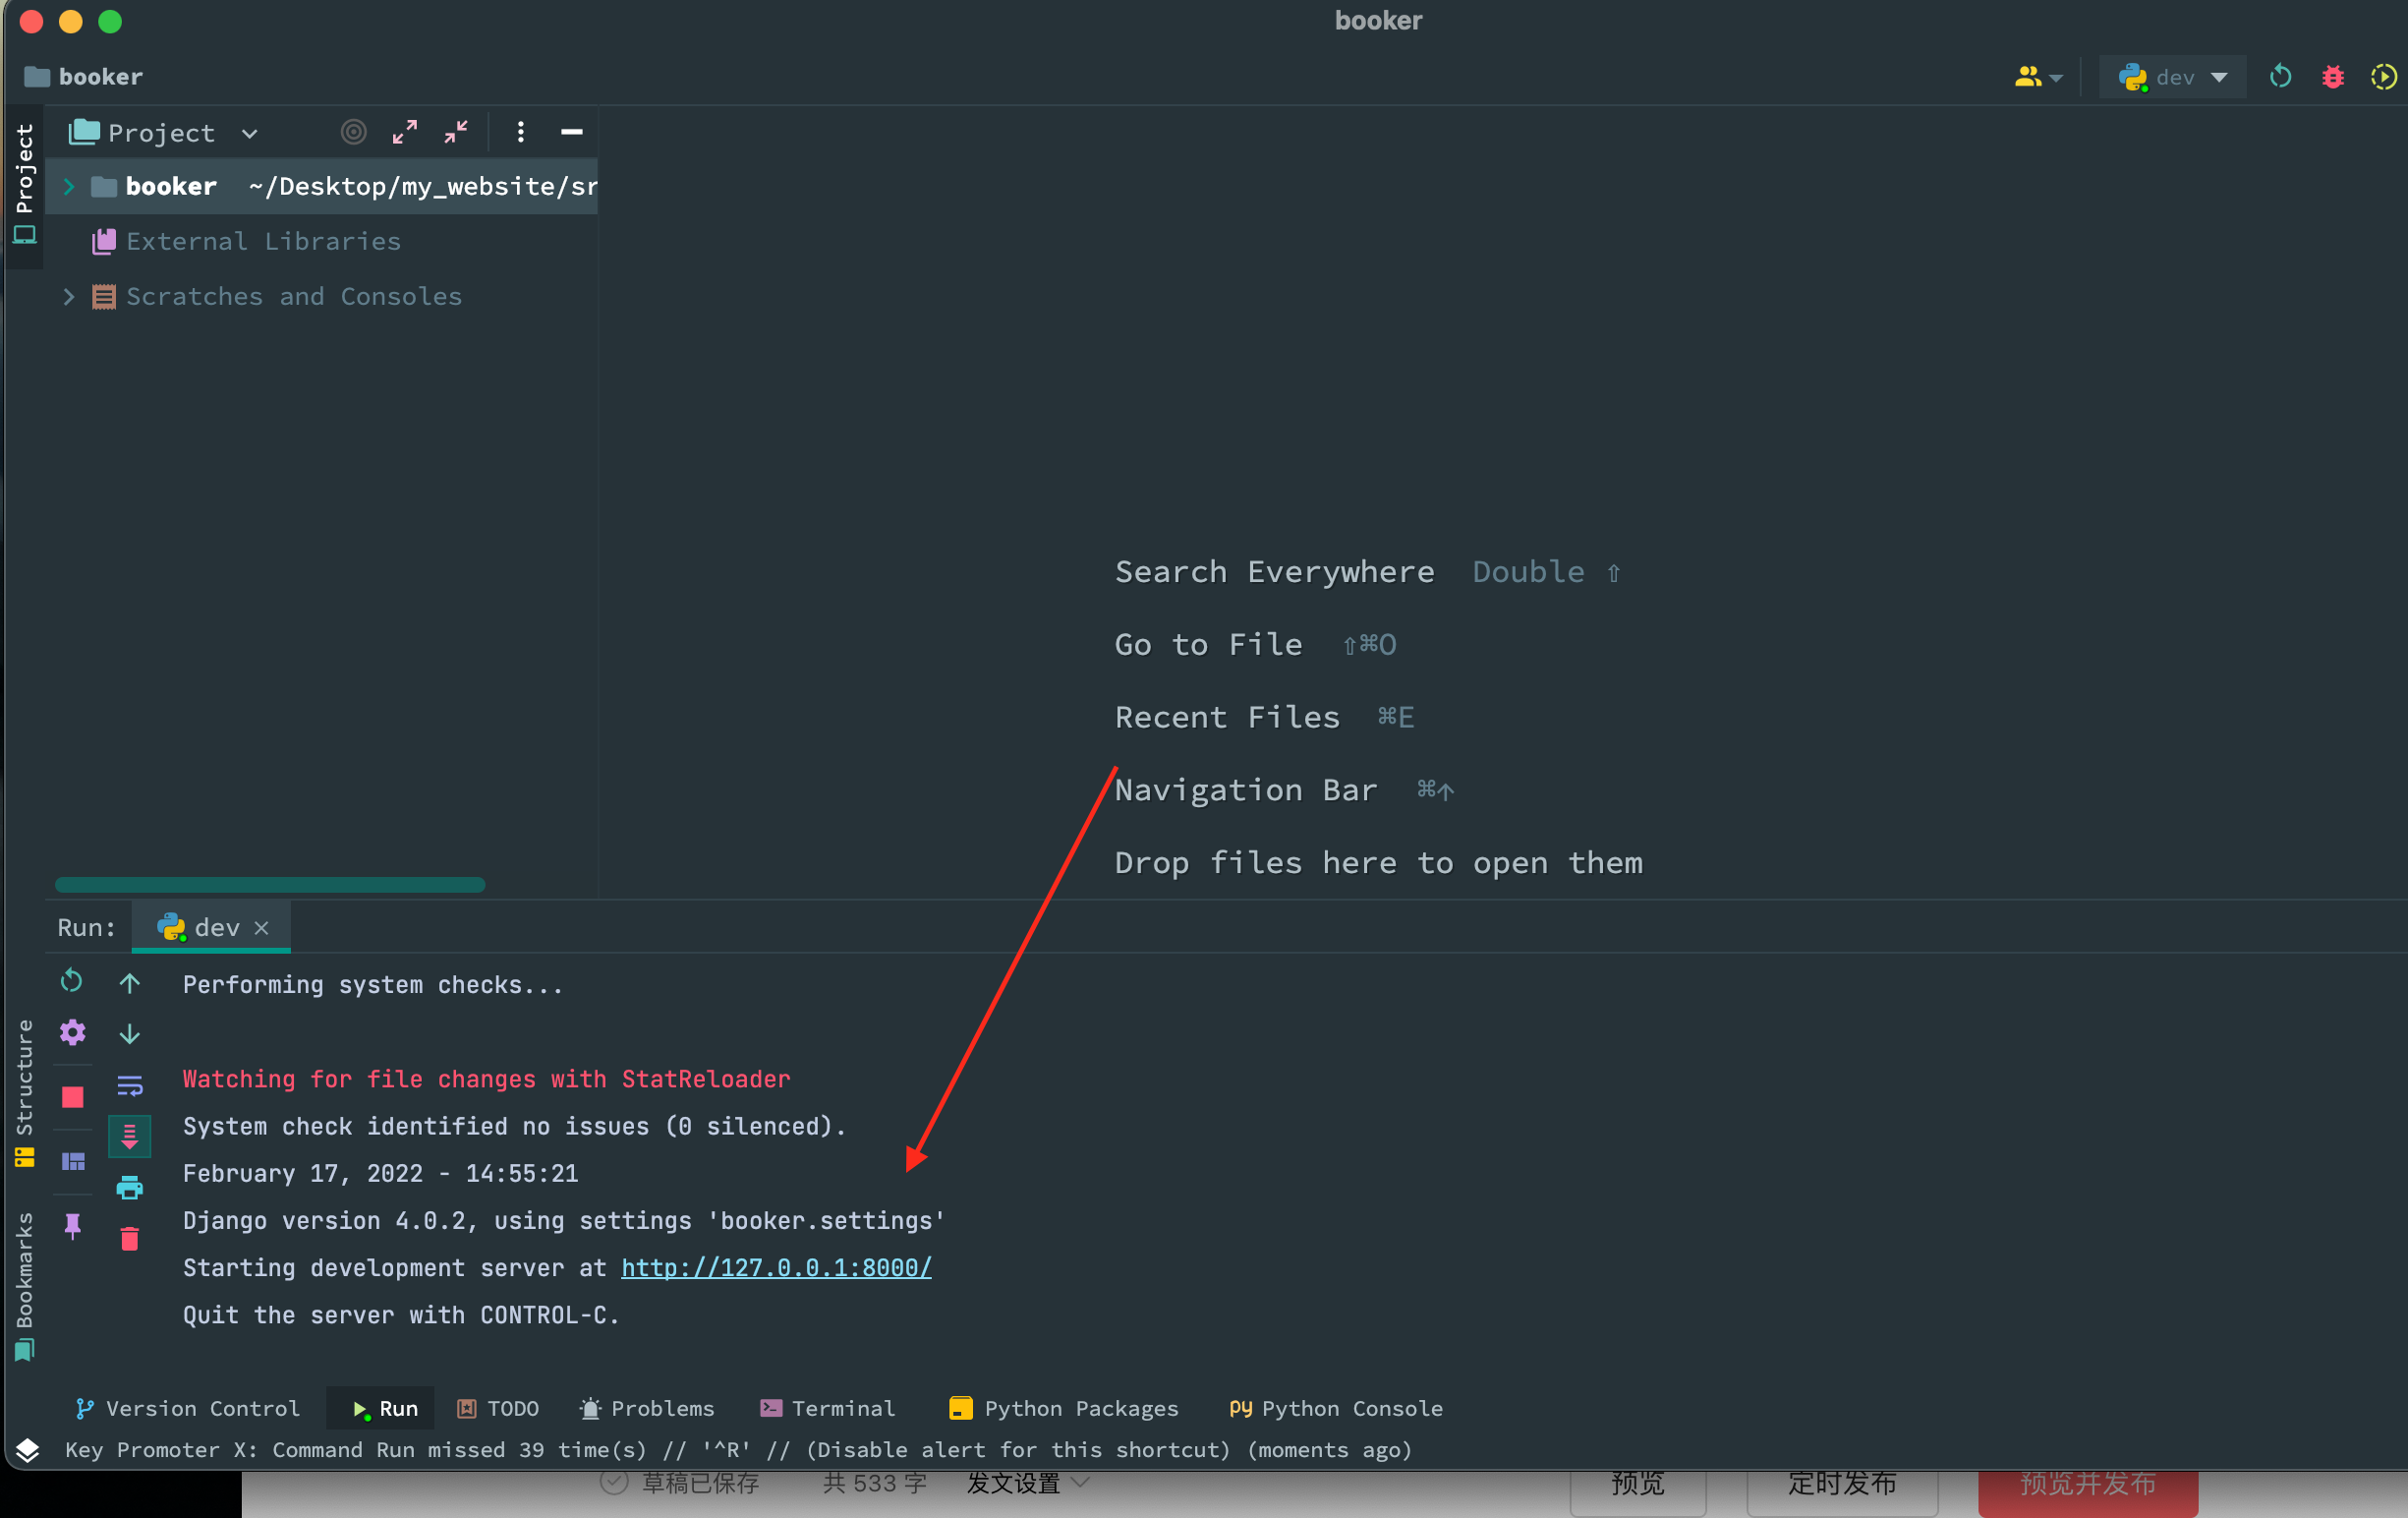Viewport: 2408px width, 1518px height.
Task: Click 'System check identified no issues' line
Action: (514, 1126)
